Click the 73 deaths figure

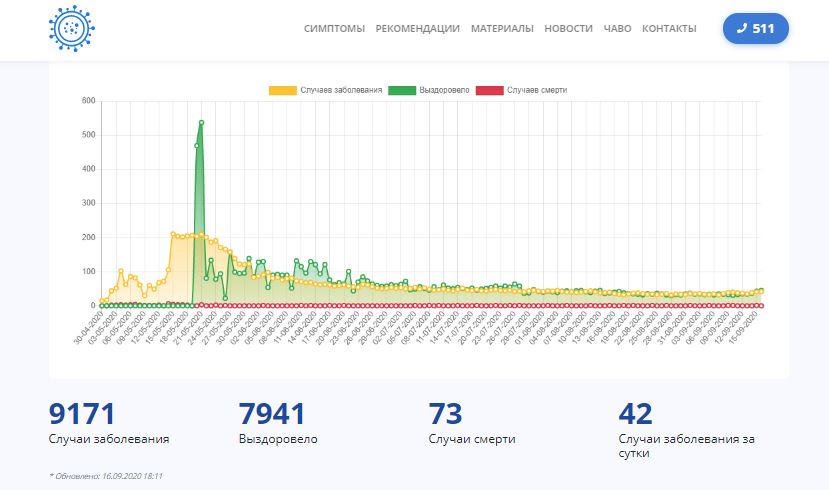449,414
